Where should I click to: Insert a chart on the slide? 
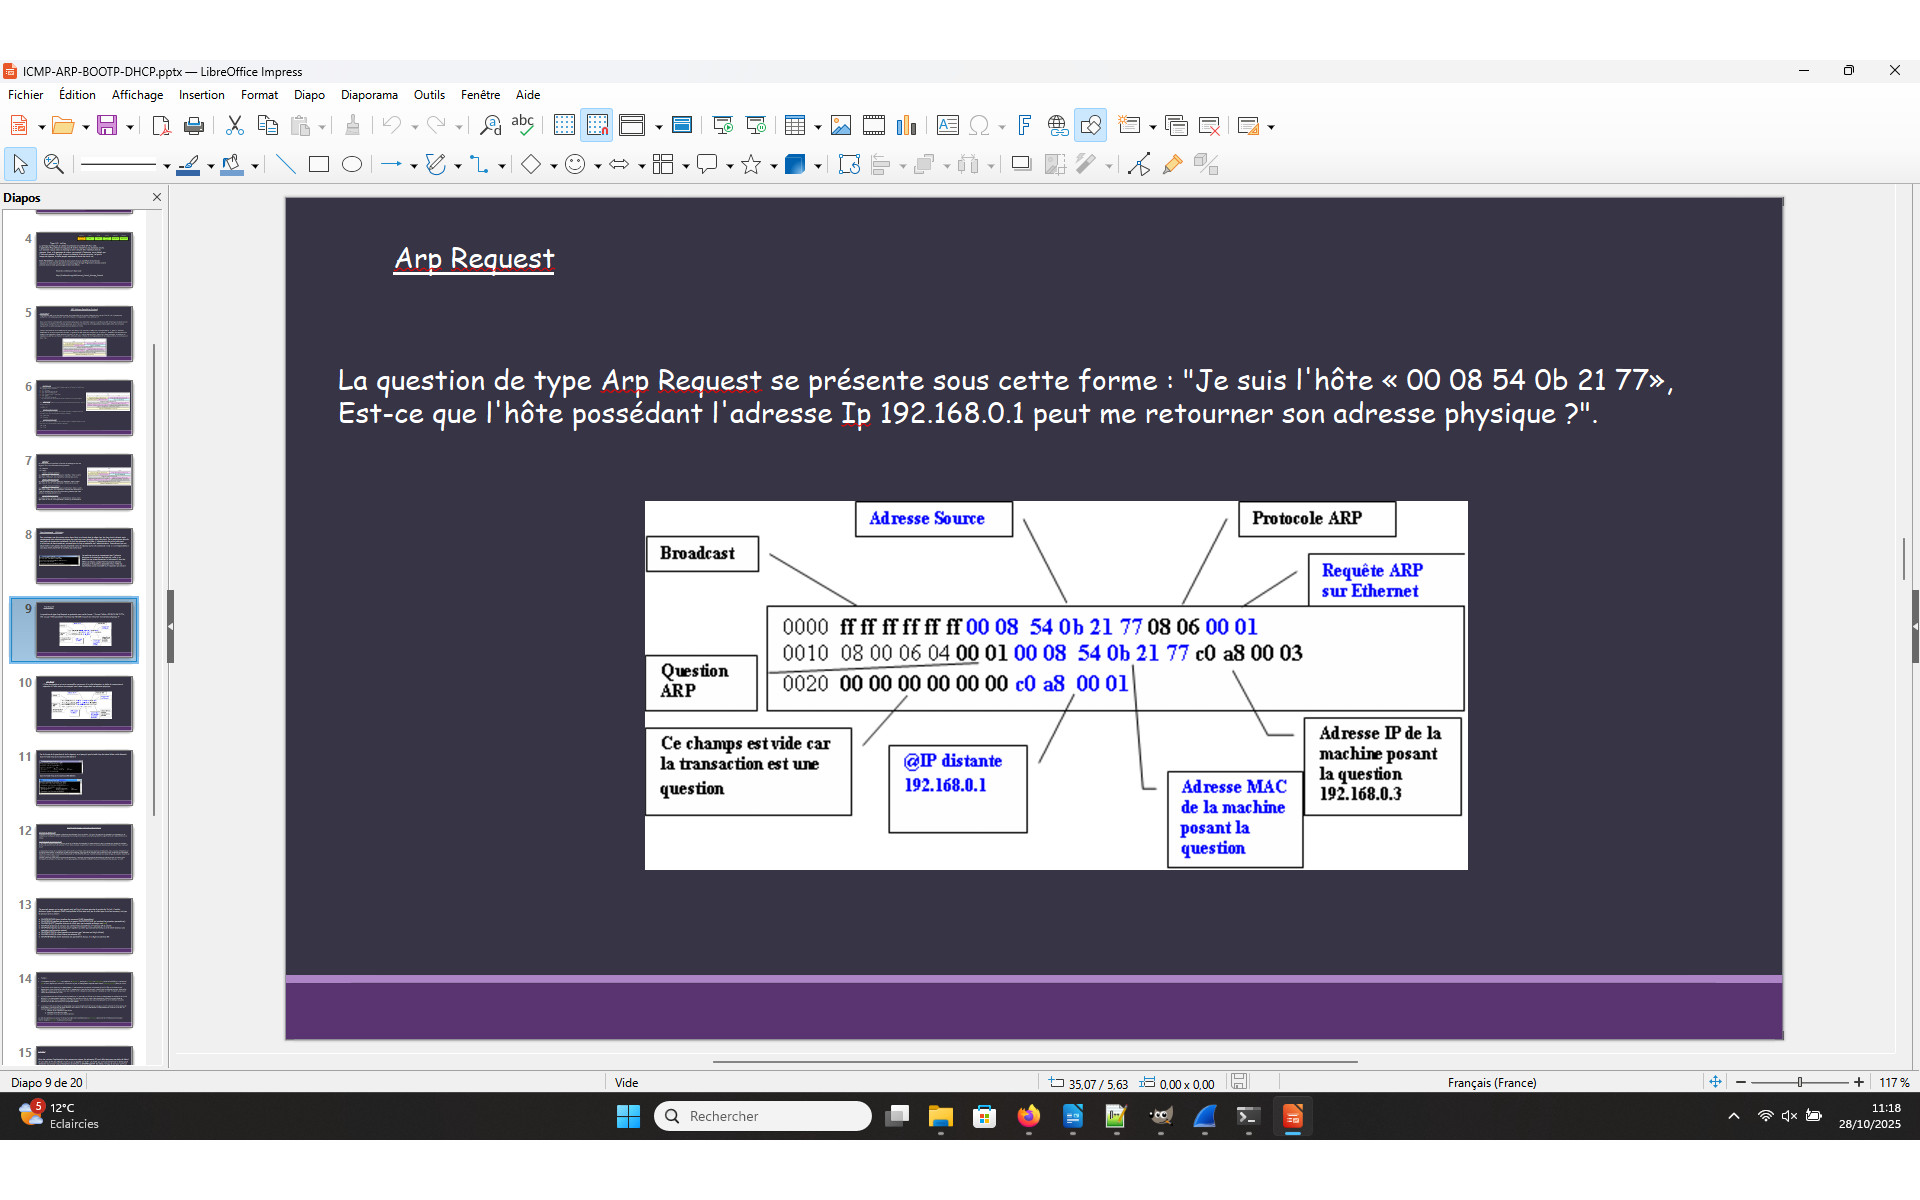coord(907,125)
